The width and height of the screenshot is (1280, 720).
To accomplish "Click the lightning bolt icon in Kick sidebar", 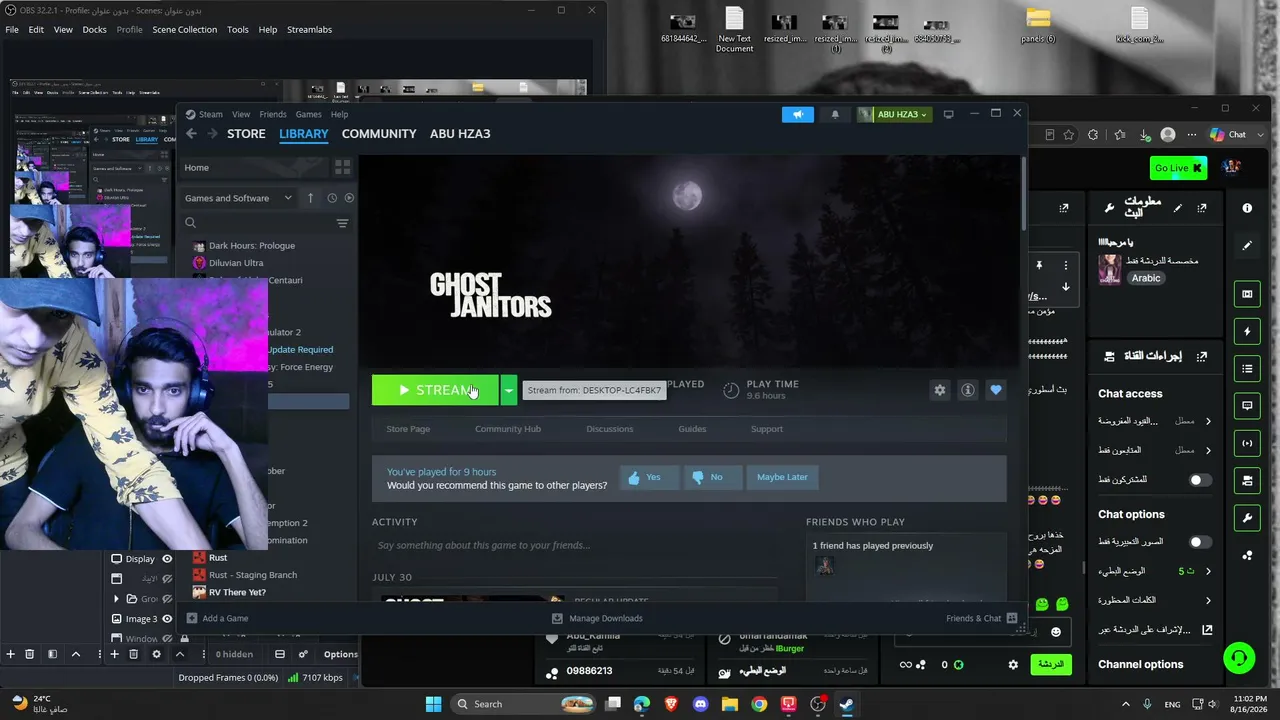I will point(1247,331).
